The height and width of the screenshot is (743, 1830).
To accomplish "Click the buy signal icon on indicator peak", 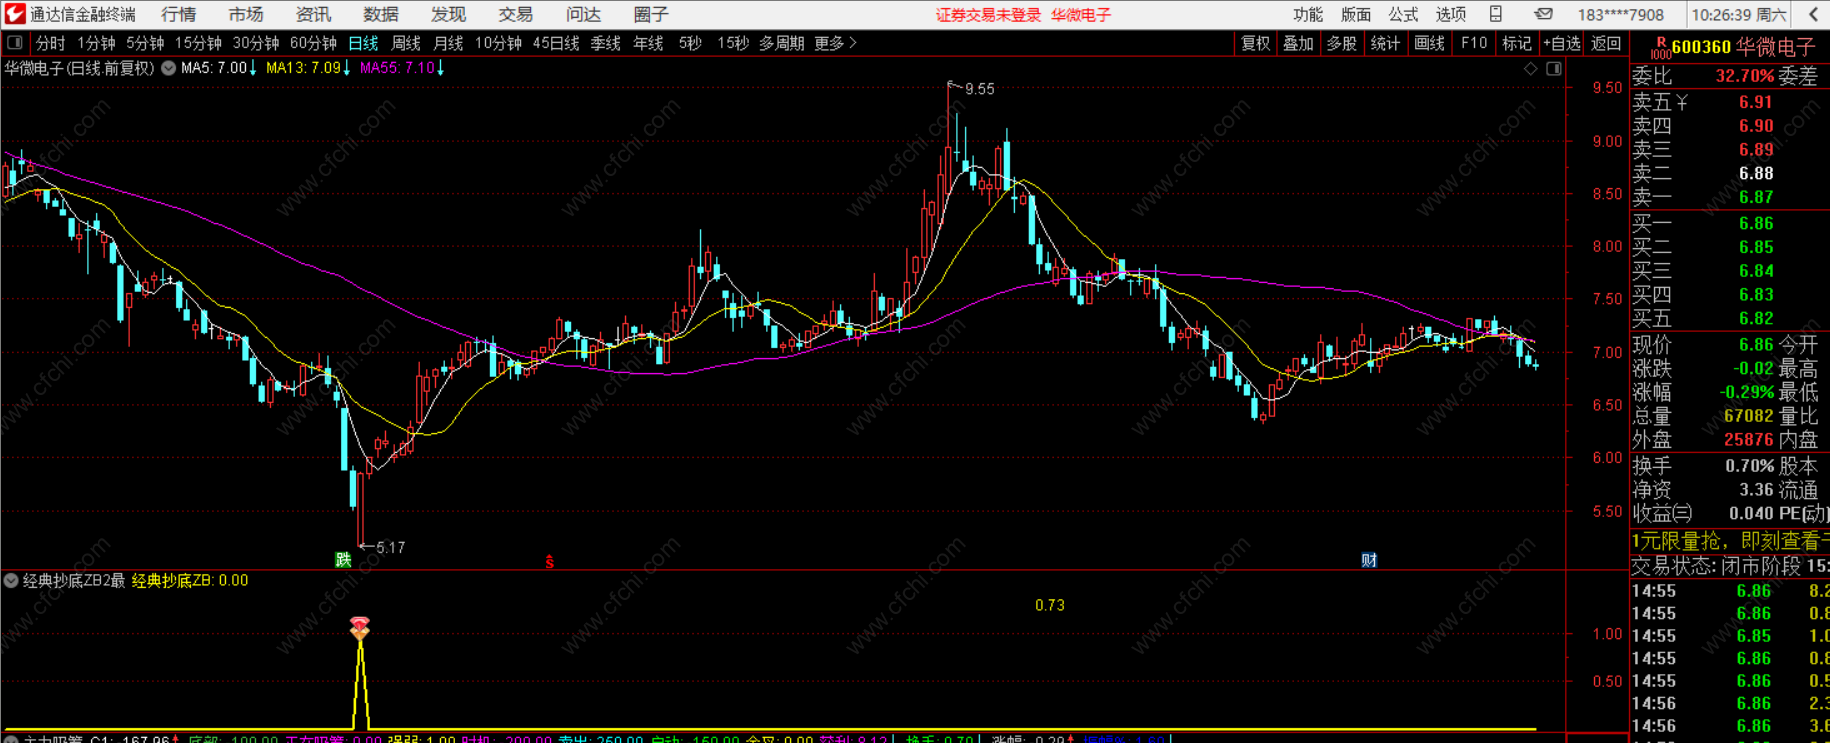I will tap(360, 628).
